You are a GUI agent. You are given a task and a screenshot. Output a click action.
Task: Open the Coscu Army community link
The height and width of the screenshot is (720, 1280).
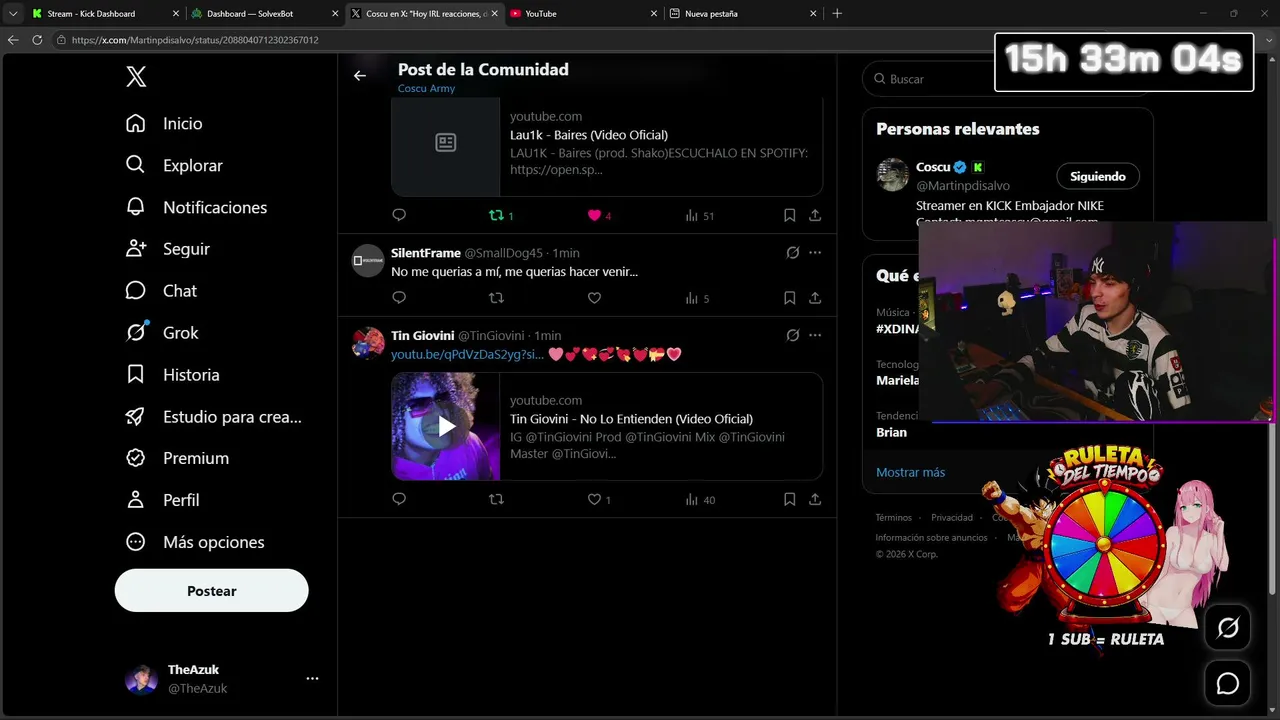point(426,88)
